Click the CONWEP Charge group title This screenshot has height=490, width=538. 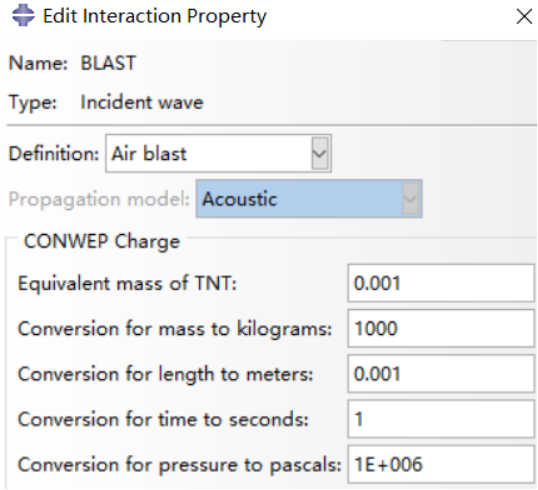coord(102,241)
